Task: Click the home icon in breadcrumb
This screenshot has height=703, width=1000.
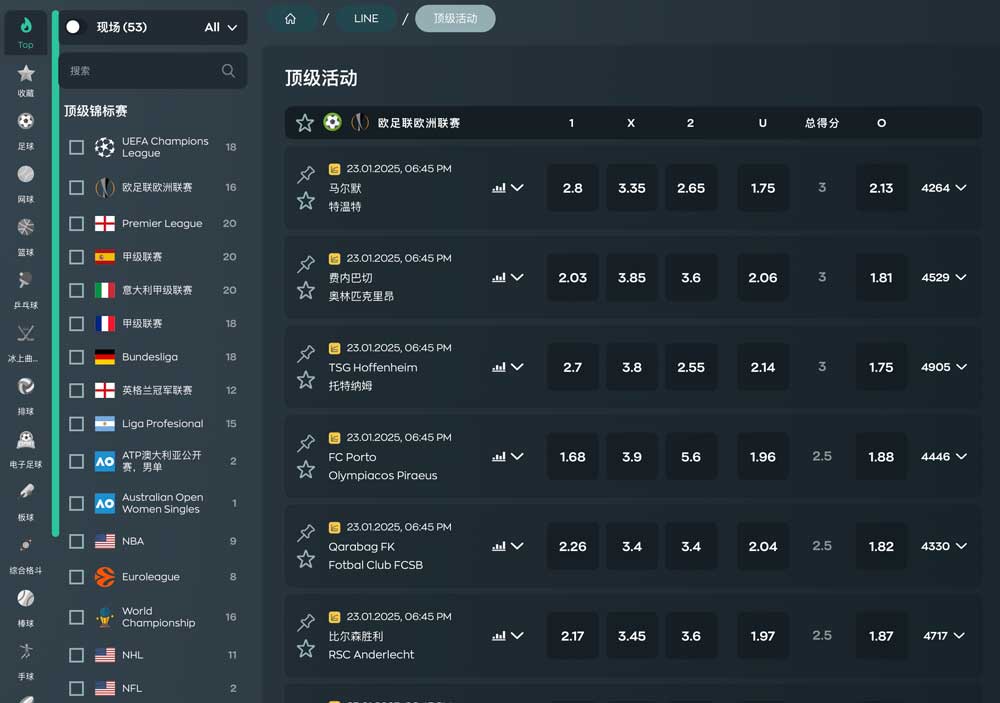Action: pos(291,19)
